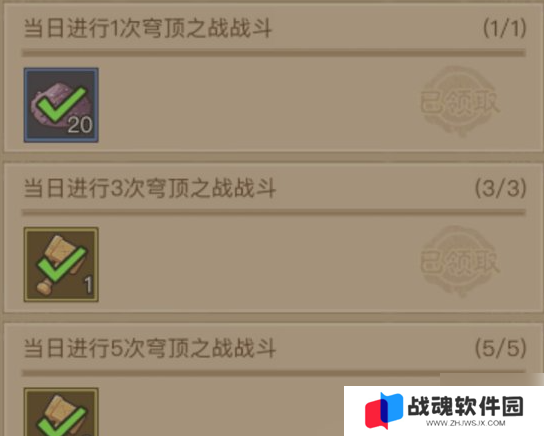Click the 已领取 stamp for 1-battle task
This screenshot has height=436, width=544.
point(460,102)
